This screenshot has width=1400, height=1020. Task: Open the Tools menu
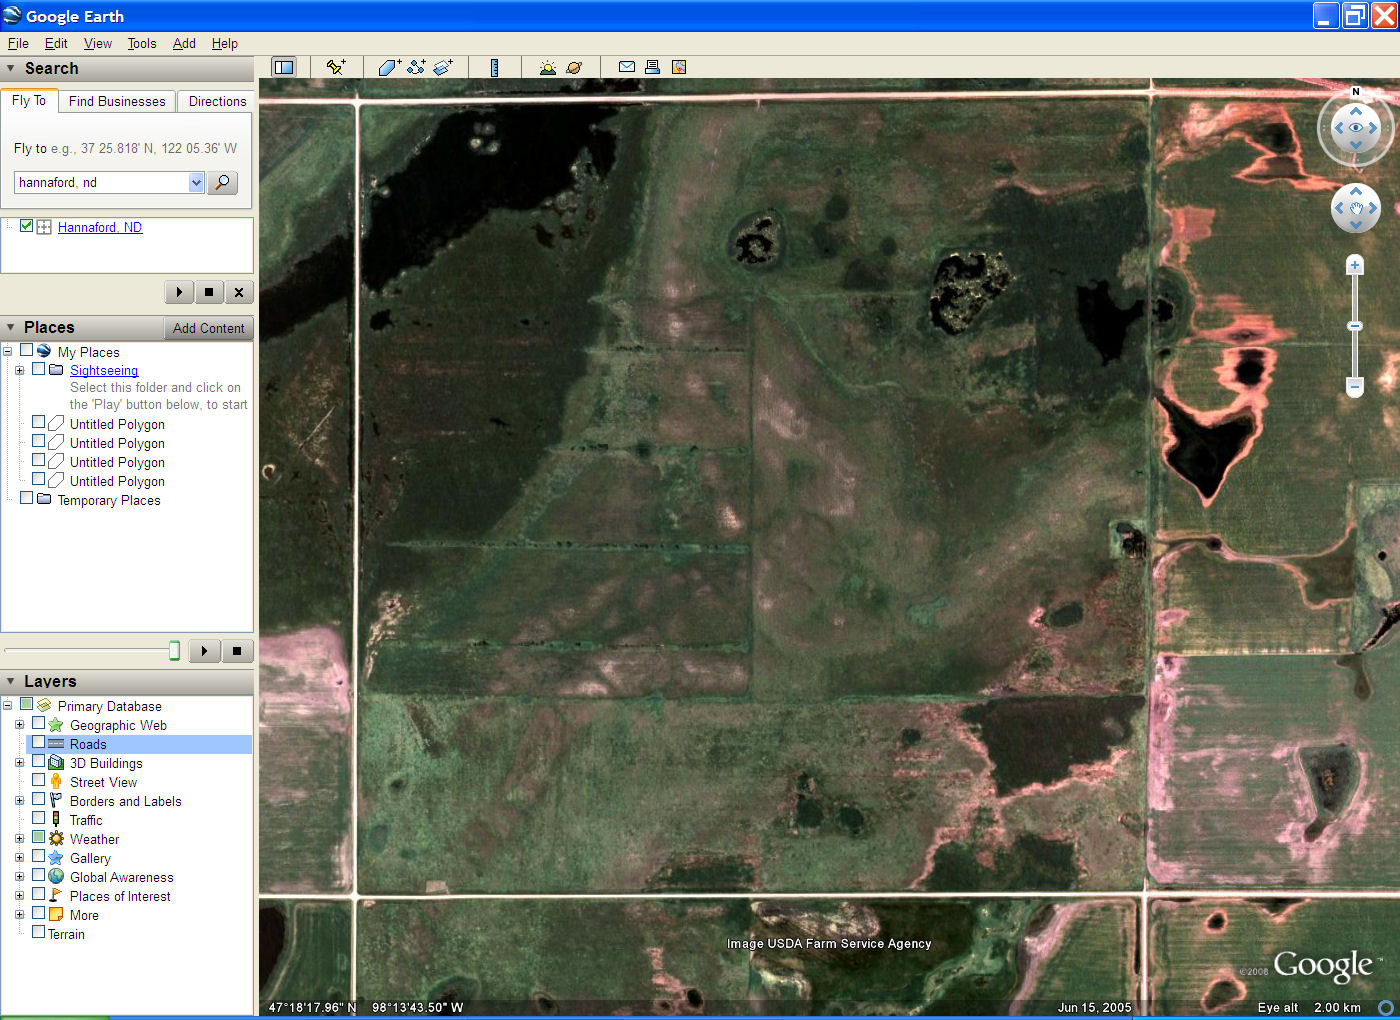tap(142, 43)
